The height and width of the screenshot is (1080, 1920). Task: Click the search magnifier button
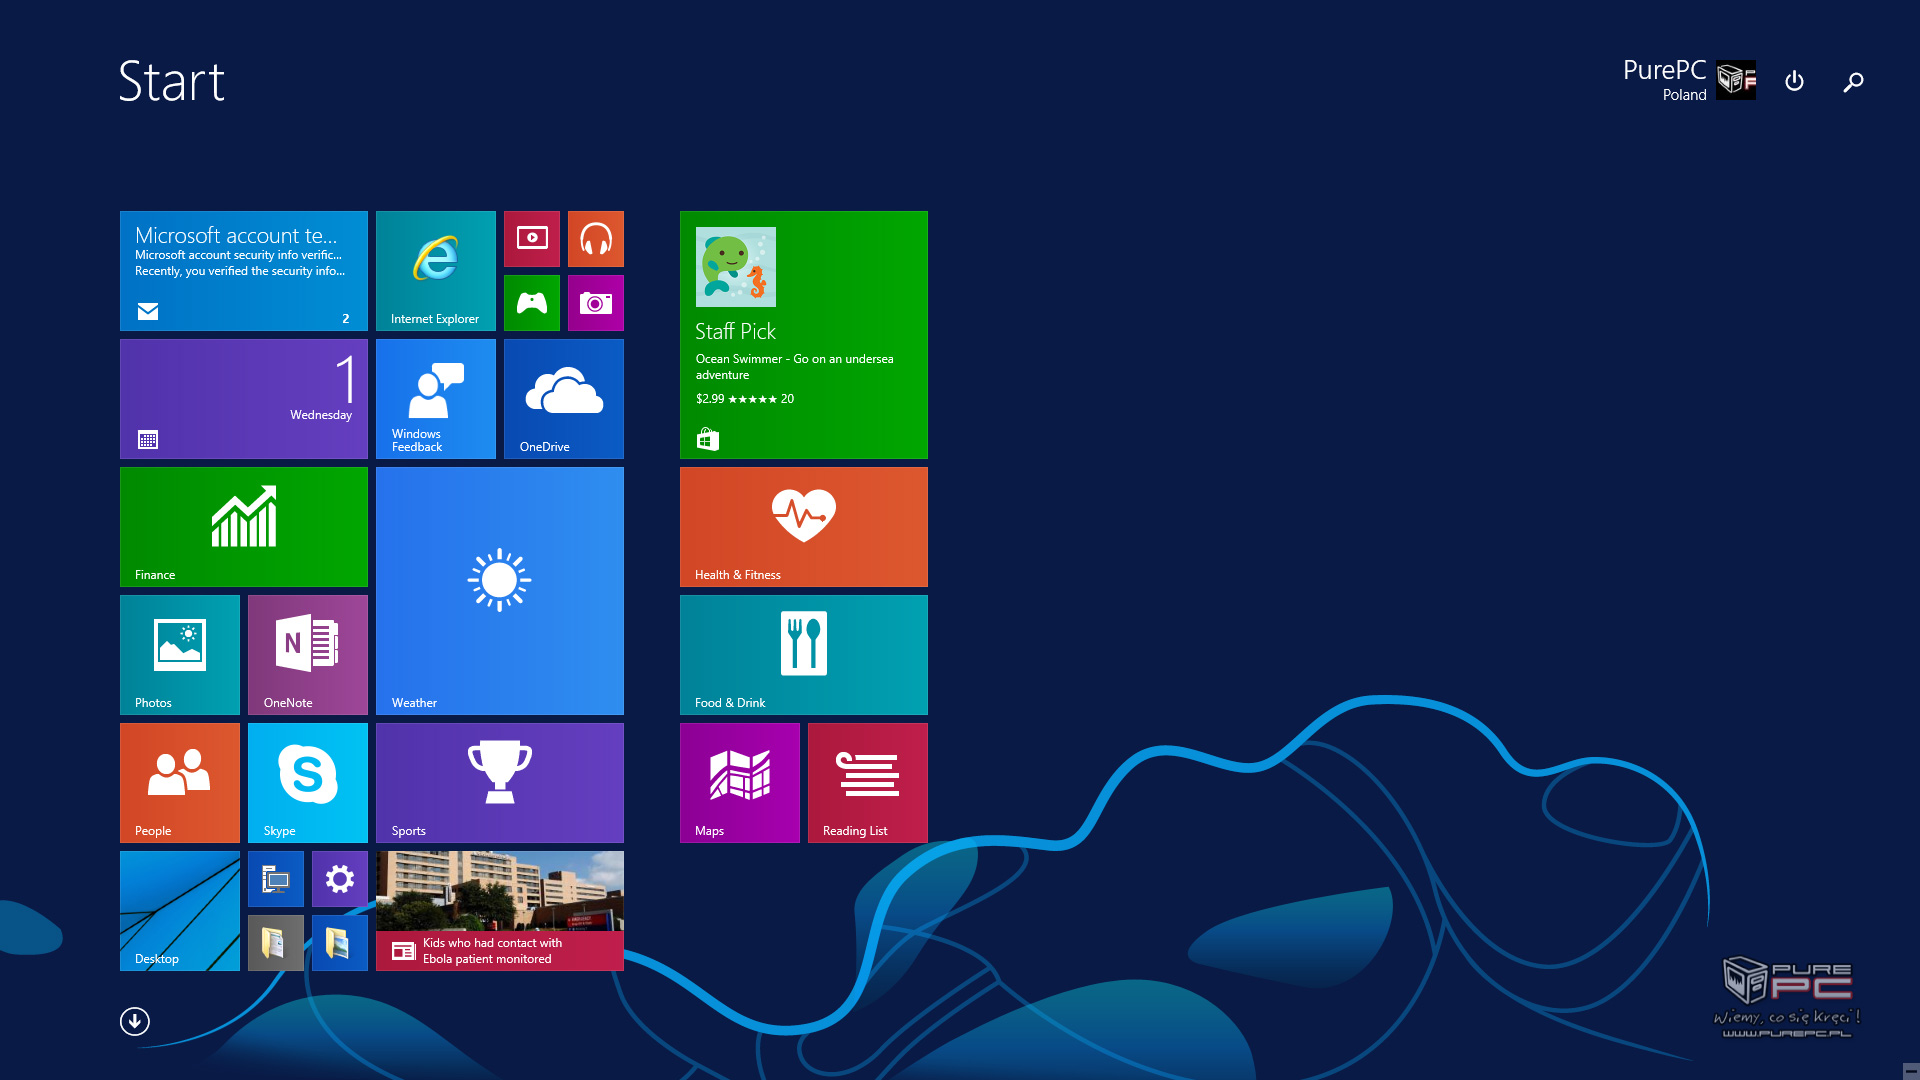pos(1853,81)
